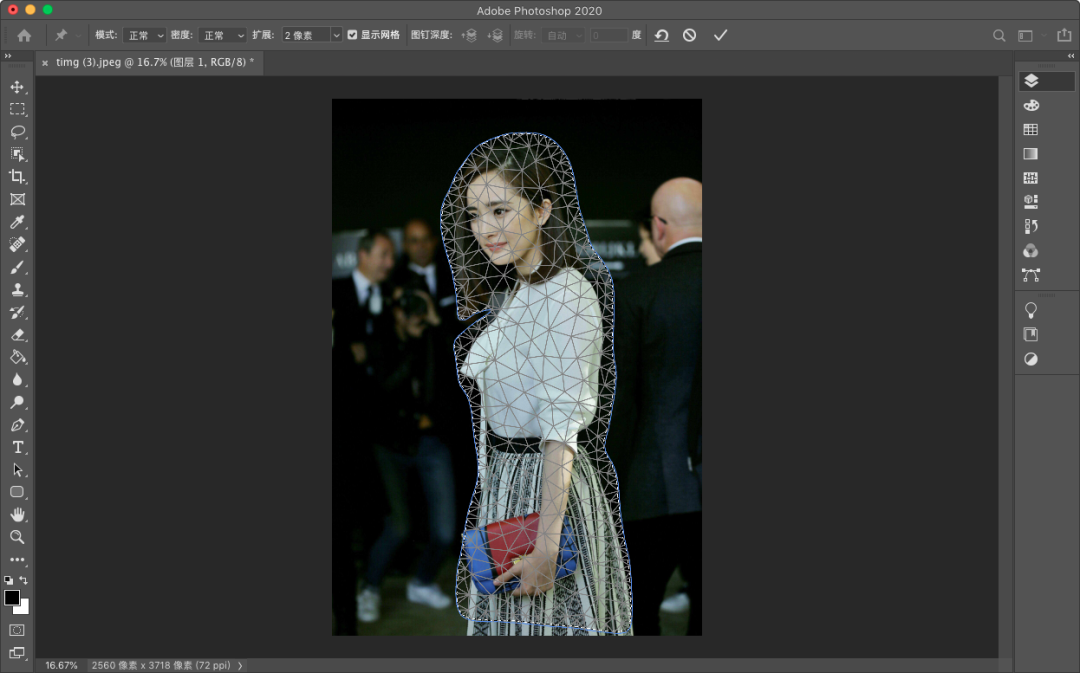Go to the Home screen
Image resolution: width=1080 pixels, height=673 pixels.
pos(24,35)
